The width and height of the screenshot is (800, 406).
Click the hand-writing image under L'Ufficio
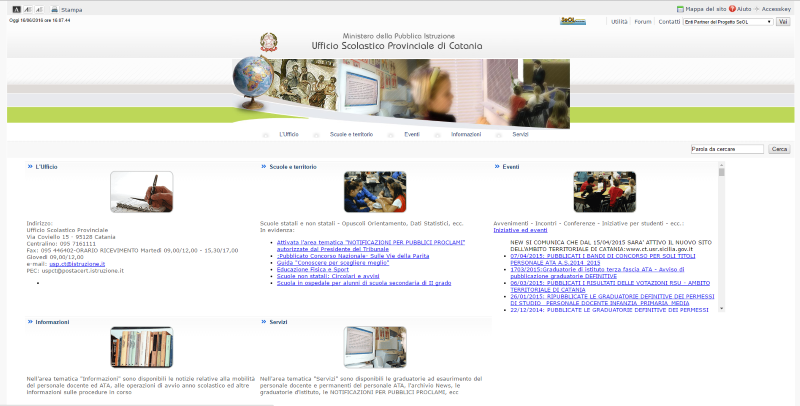[142, 192]
